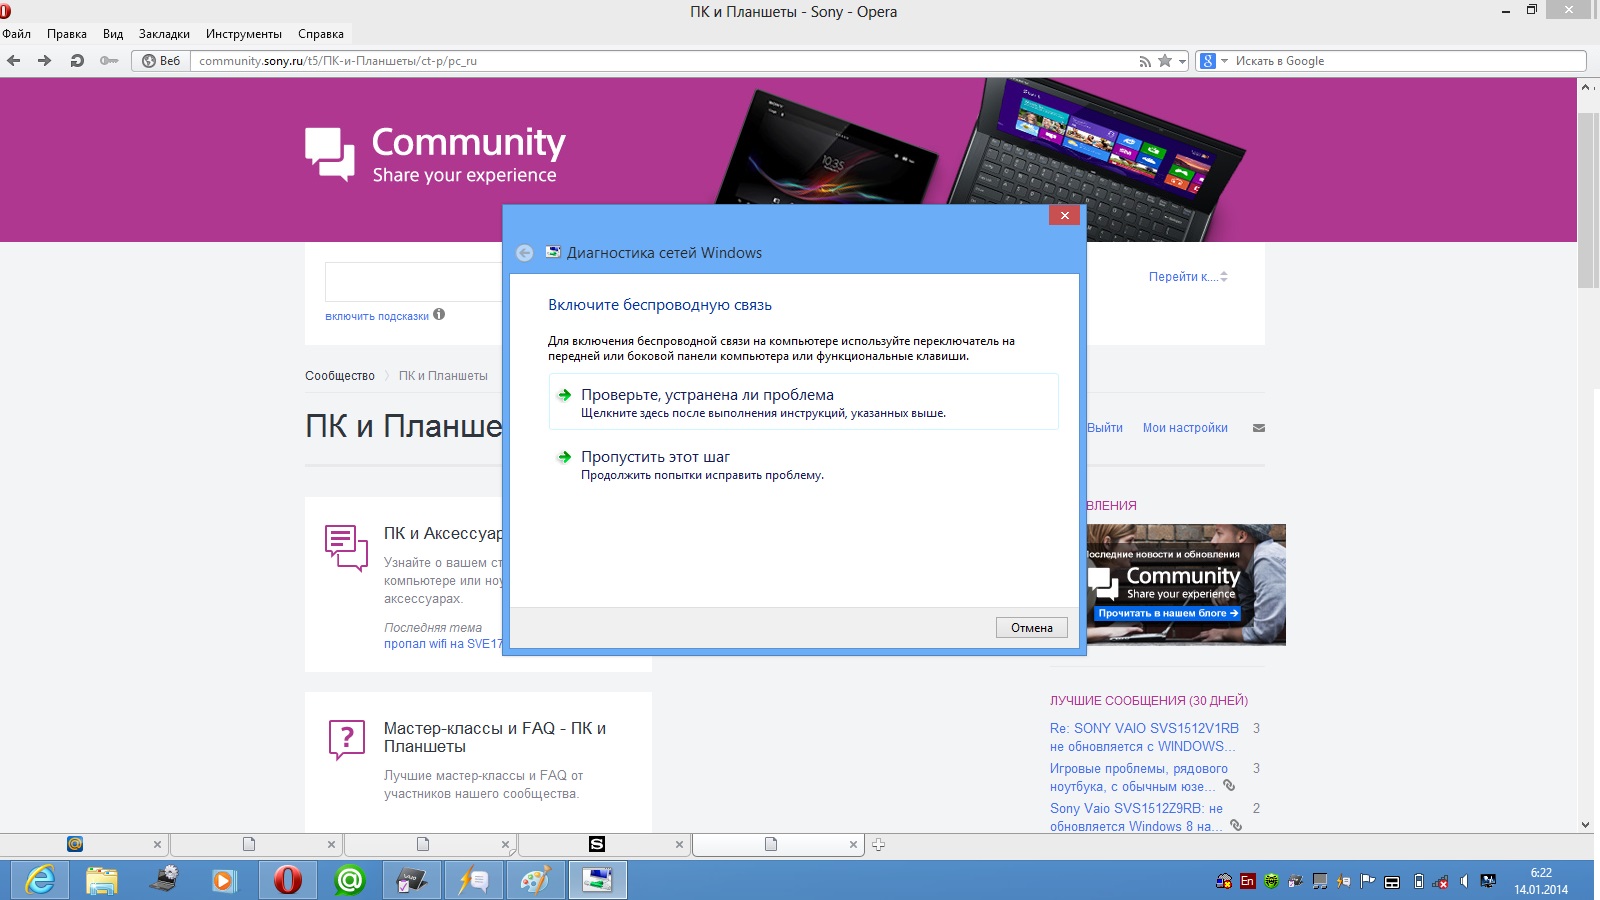Screen dimensions: 1600x900
Task: Click the back arrow in network diagnostics dialog
Action: pyautogui.click(x=524, y=253)
